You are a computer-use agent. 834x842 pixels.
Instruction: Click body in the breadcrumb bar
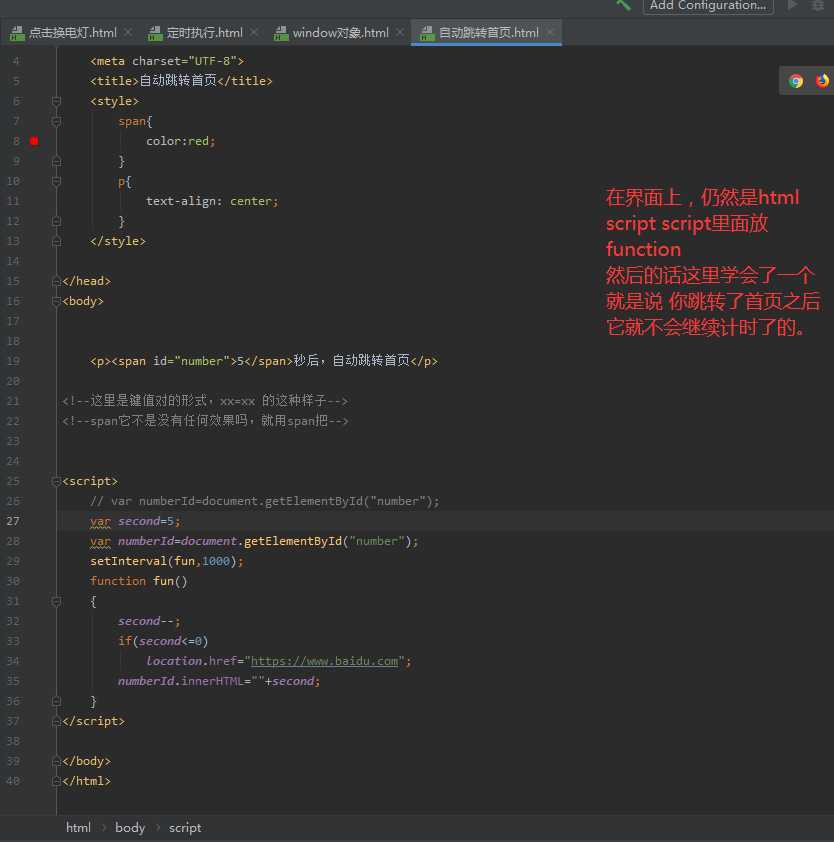coord(130,828)
